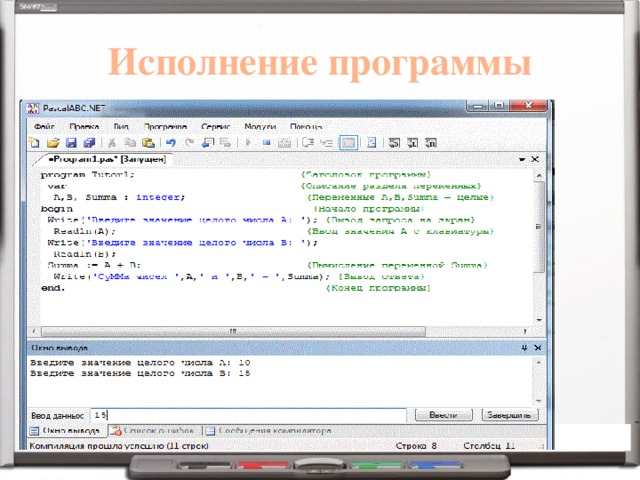Screen dimensions: 640x480
Task: Click the editor horizontal scrollbar thumb
Action: 233,331
